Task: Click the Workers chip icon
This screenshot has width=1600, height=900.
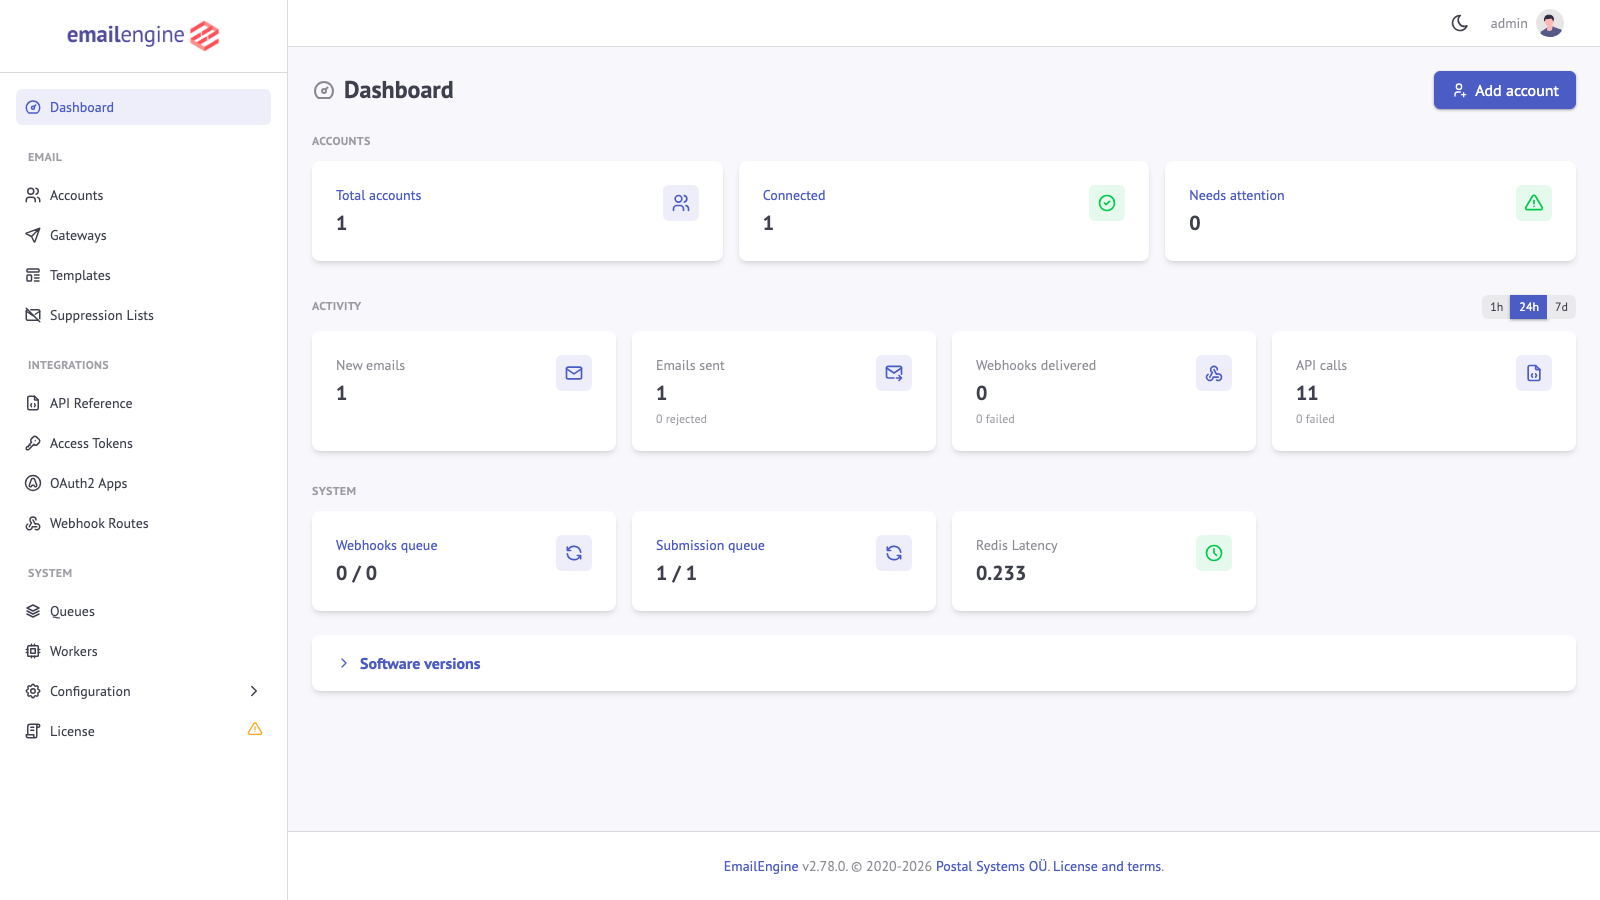Action: tap(33, 651)
